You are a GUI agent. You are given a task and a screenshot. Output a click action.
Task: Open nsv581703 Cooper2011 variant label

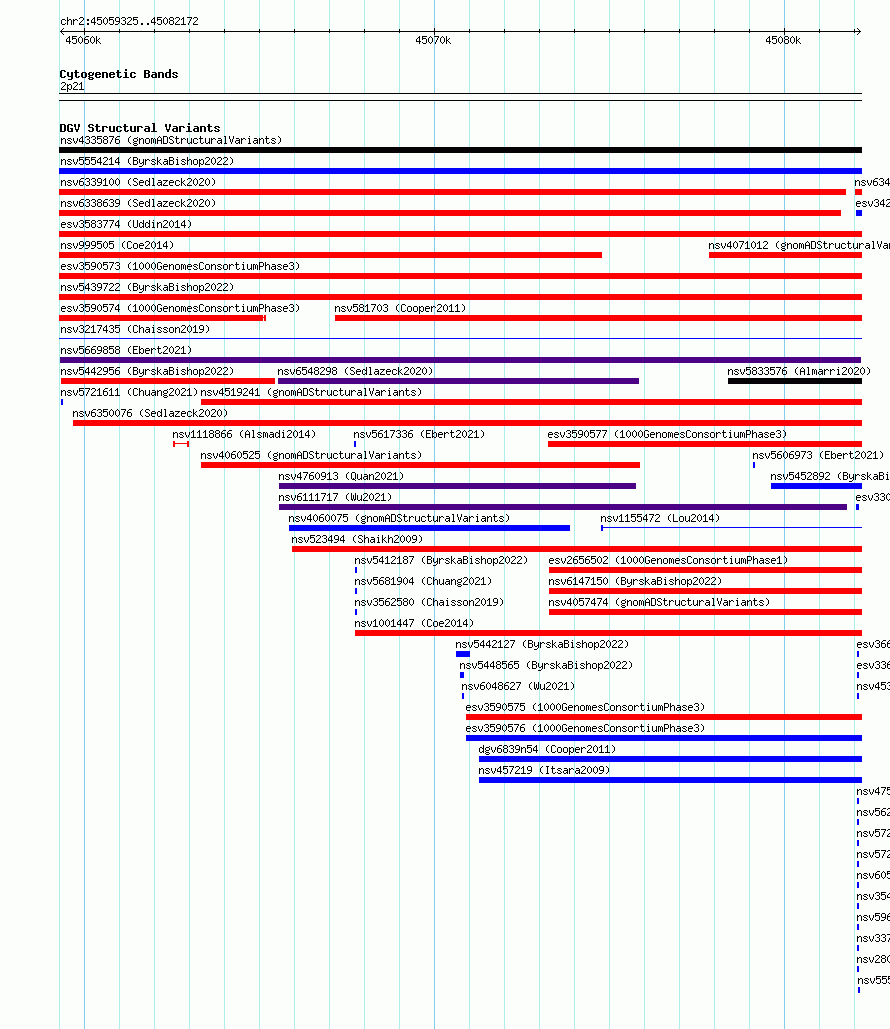[x=400, y=308]
